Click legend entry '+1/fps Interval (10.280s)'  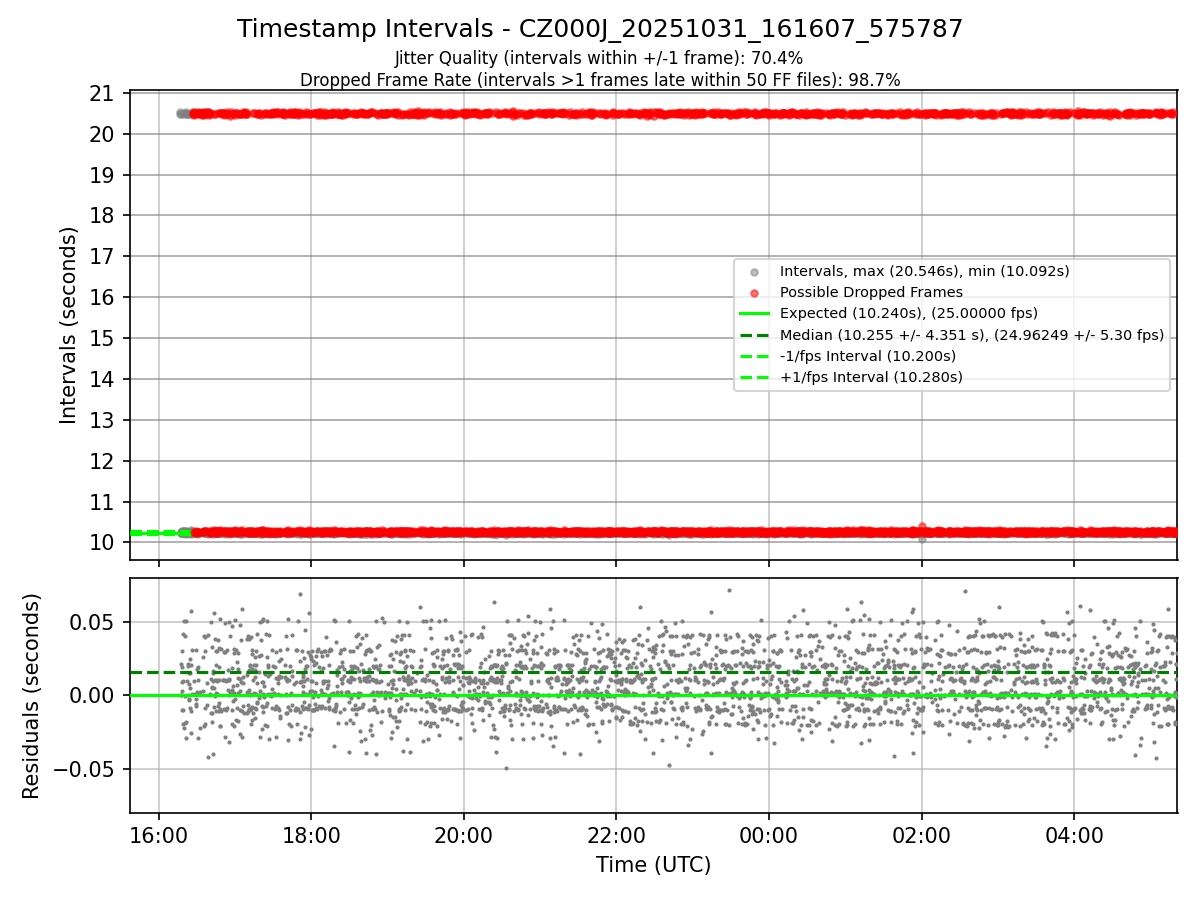870,377
